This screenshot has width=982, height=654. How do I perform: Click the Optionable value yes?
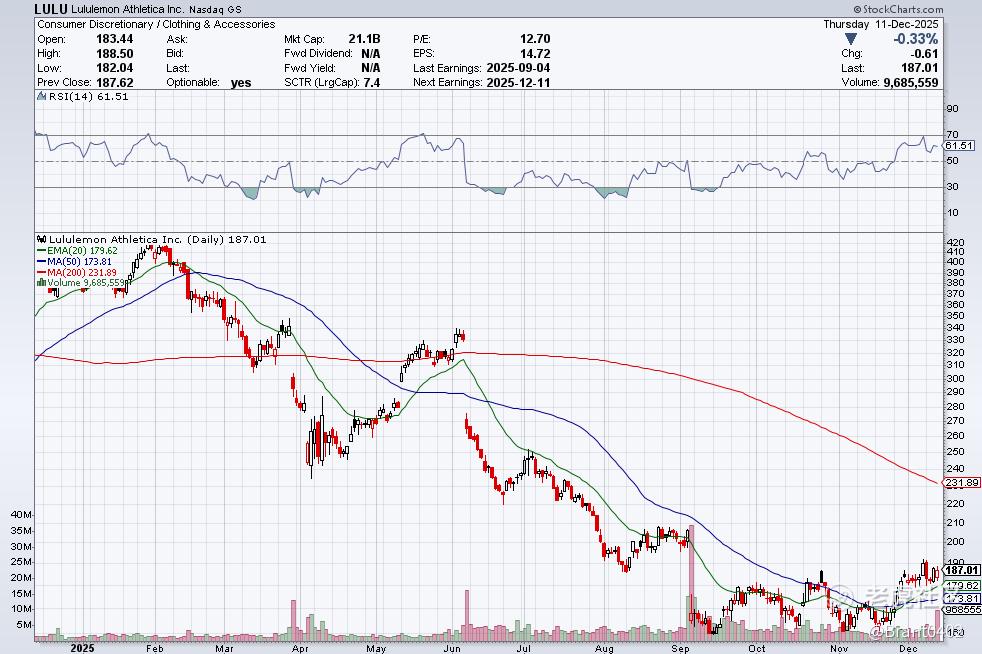[x=241, y=83]
